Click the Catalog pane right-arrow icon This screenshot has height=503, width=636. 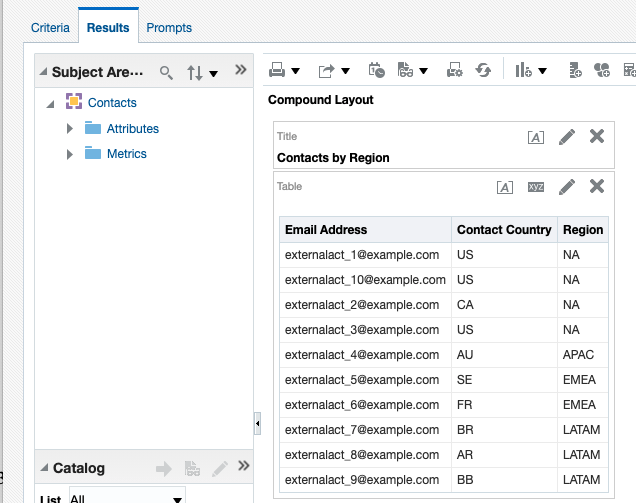pos(164,469)
